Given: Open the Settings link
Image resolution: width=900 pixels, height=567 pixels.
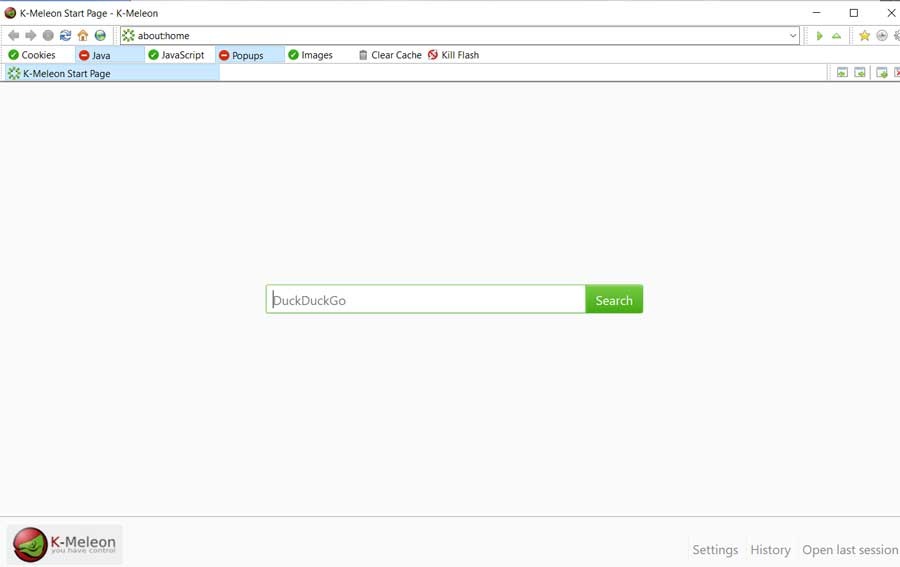Looking at the screenshot, I should [715, 550].
